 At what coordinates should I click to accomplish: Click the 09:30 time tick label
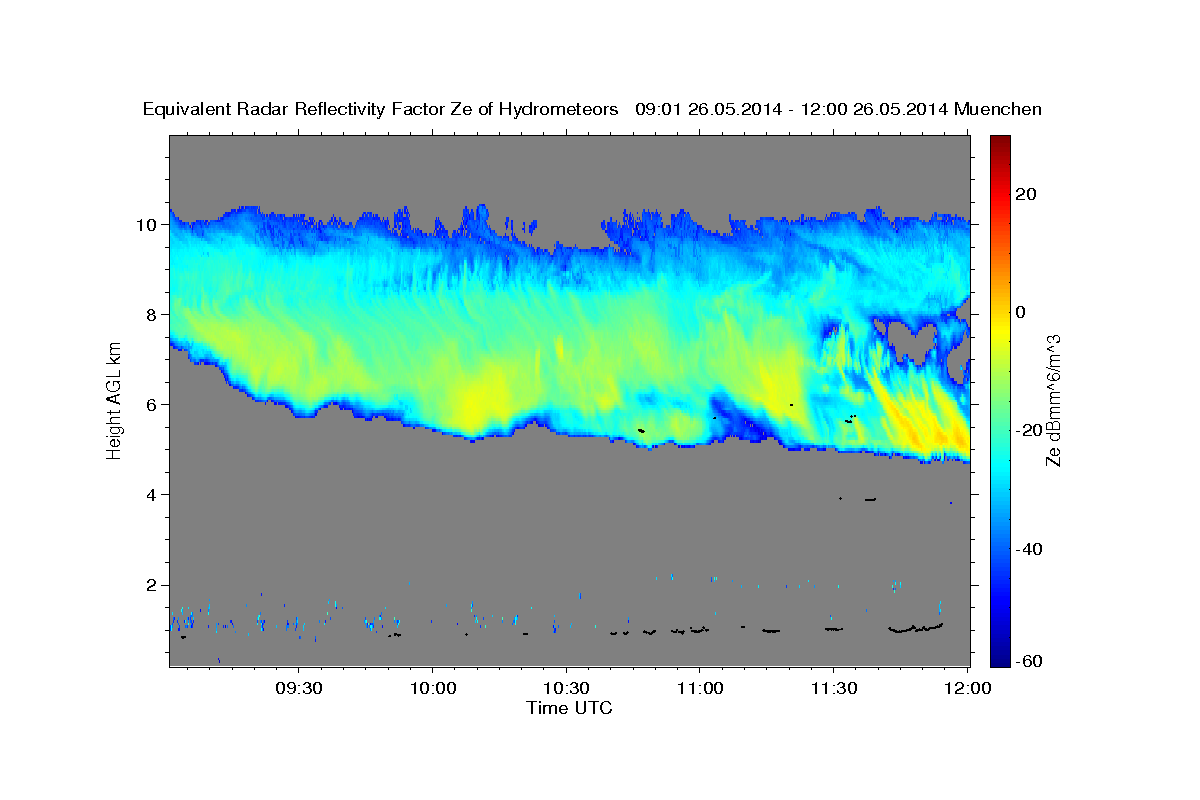click(x=299, y=689)
